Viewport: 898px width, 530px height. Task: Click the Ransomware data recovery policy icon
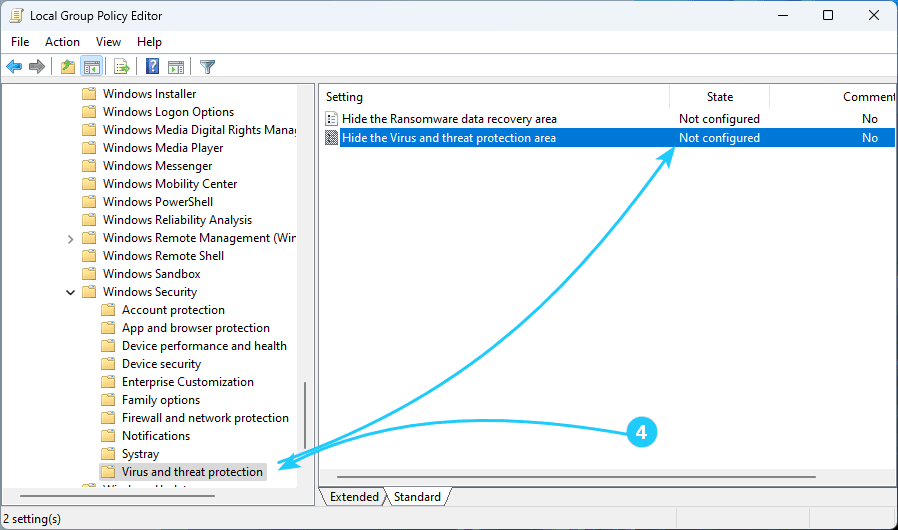point(332,119)
